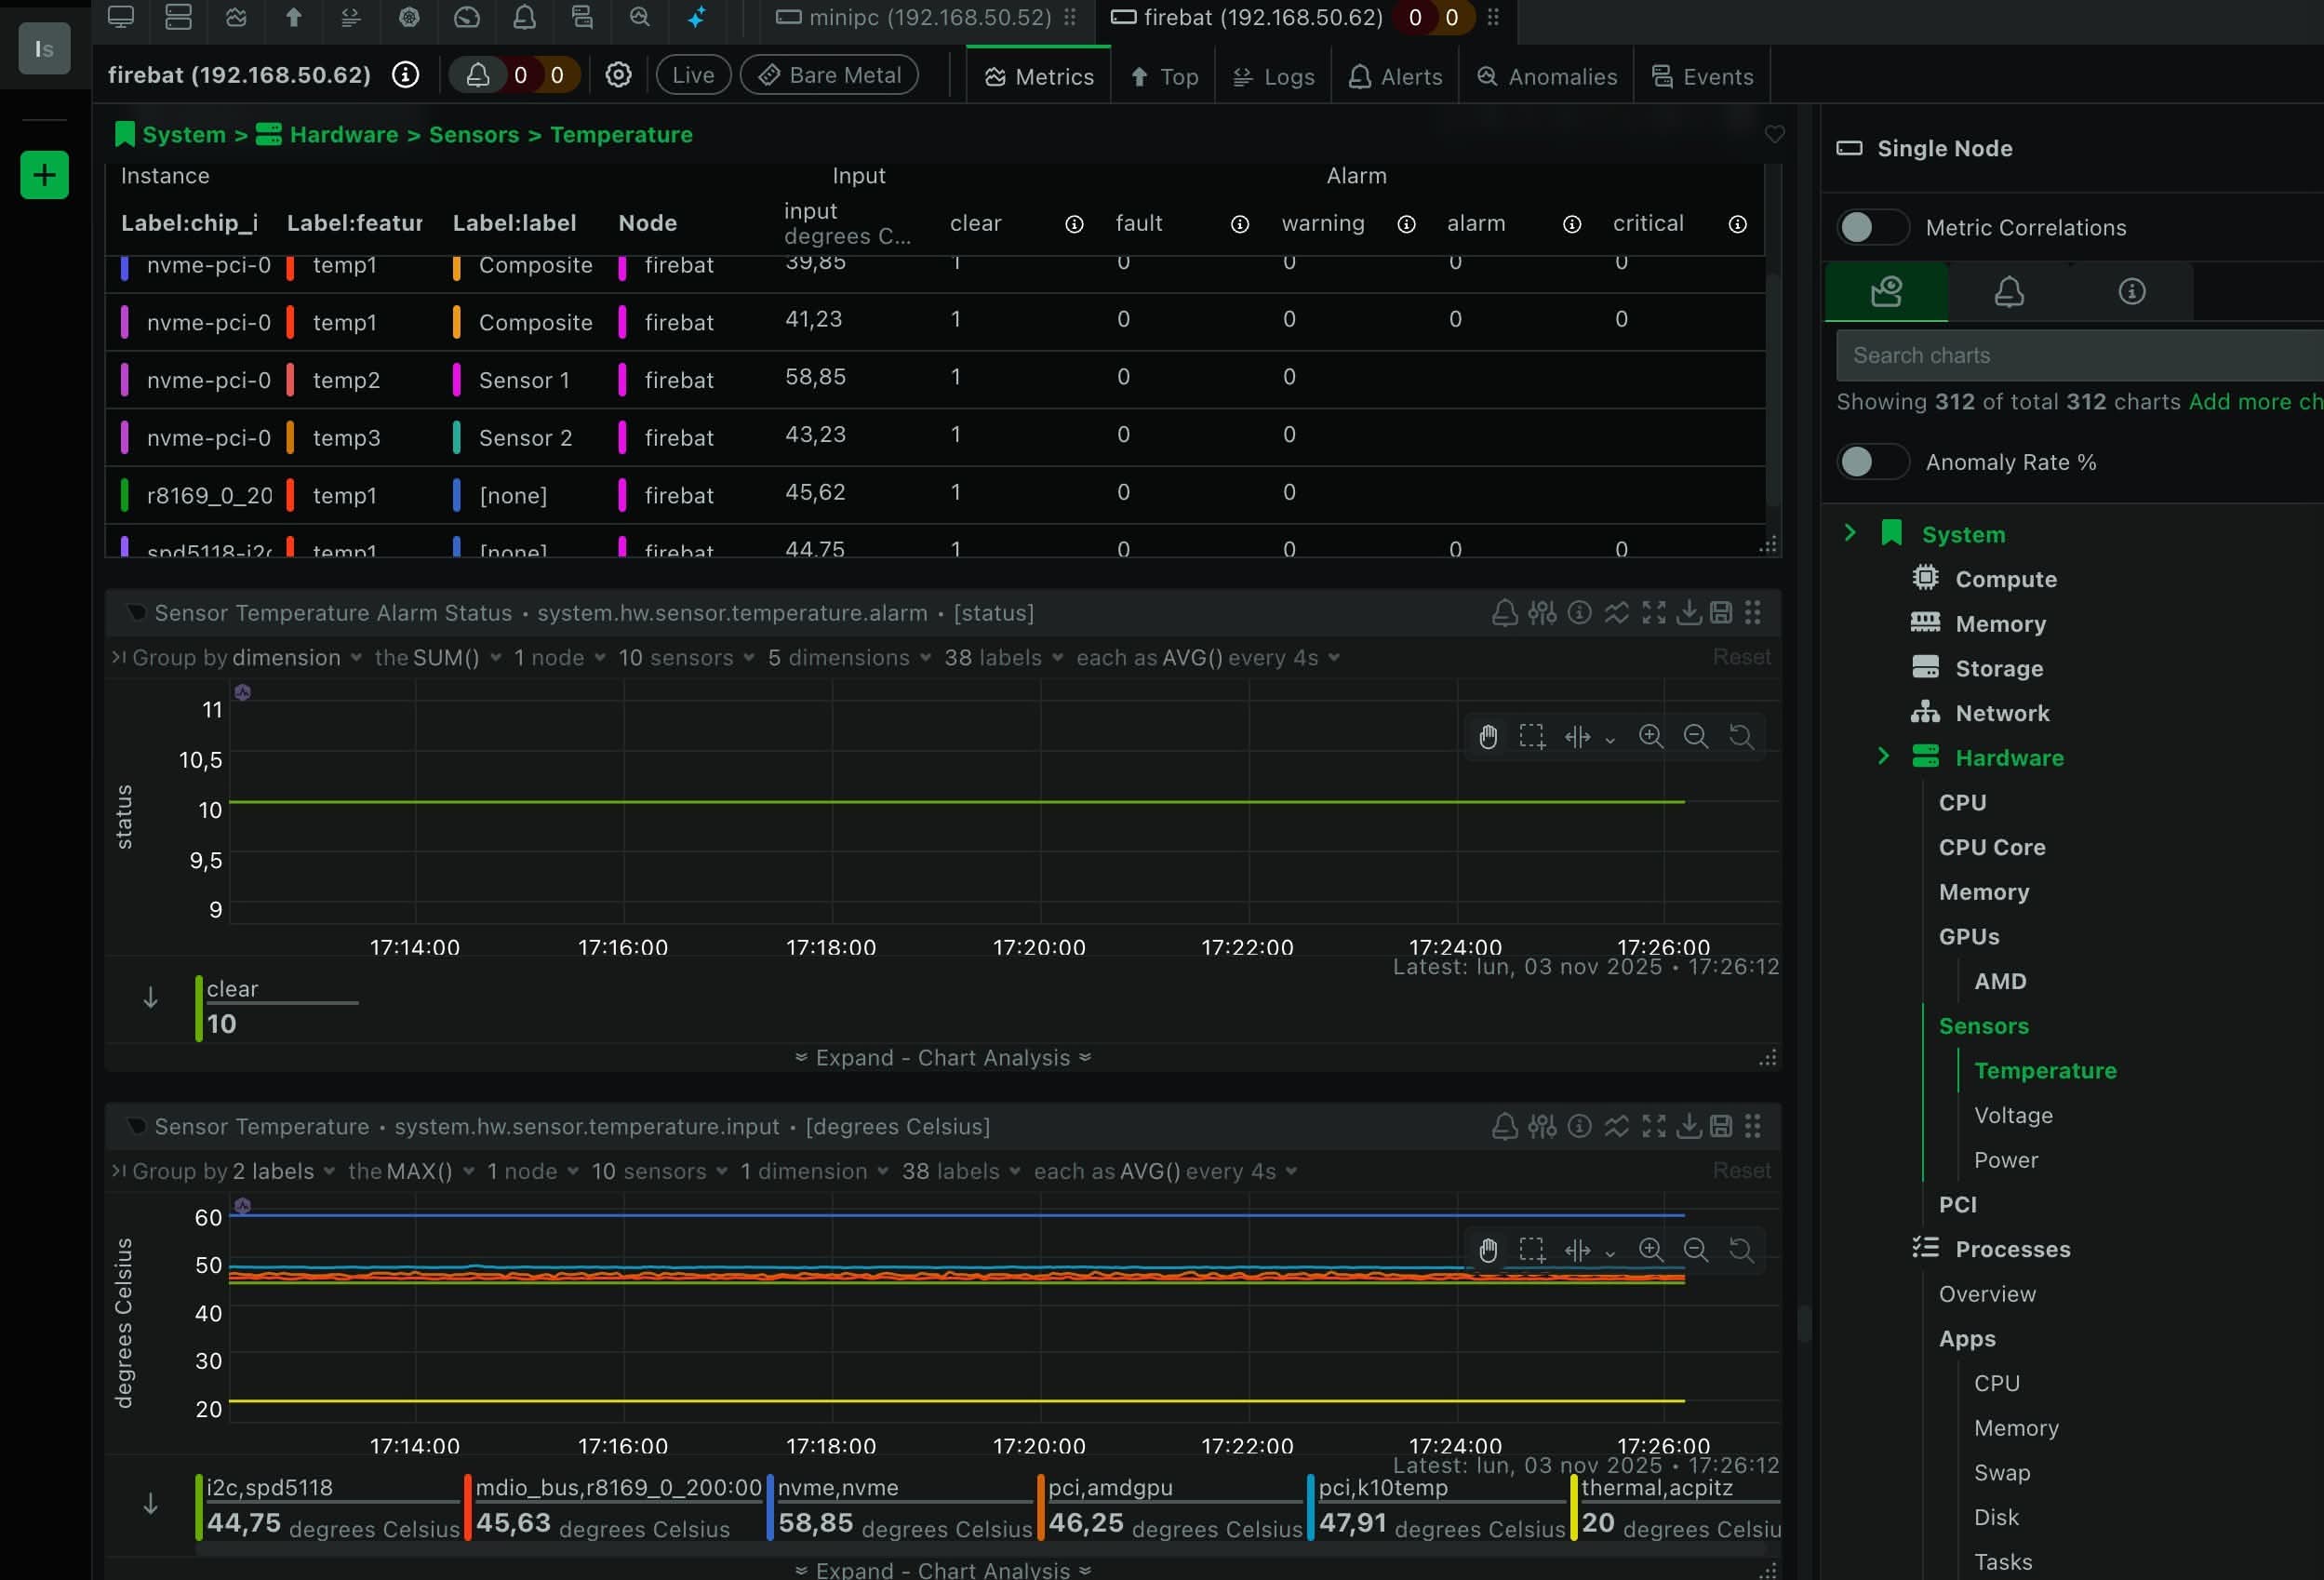
Task: Click the node settings gear icon
Action: (x=618, y=75)
